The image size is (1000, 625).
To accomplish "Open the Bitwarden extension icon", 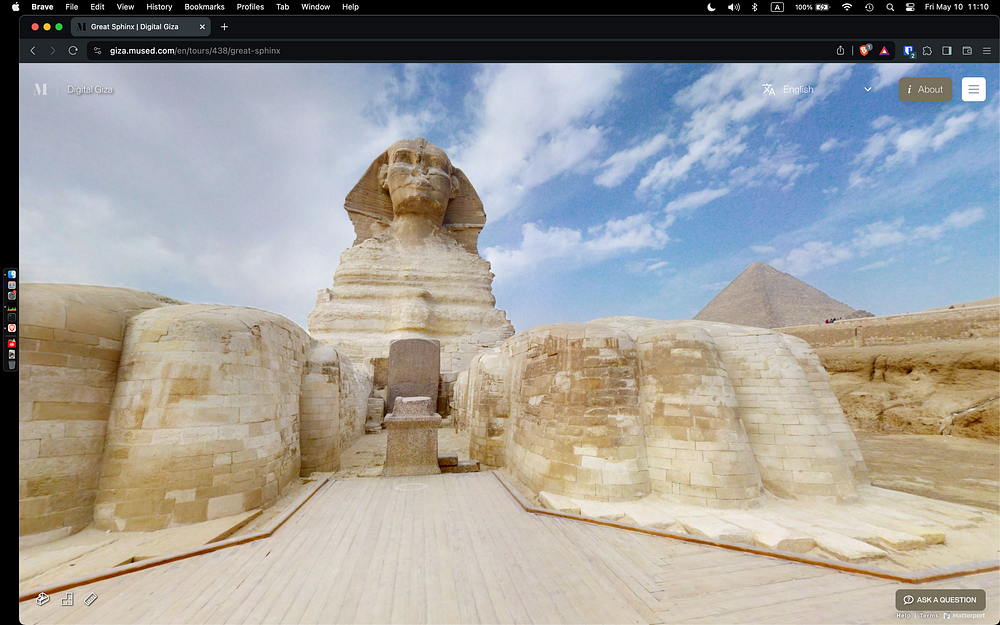I will point(909,50).
